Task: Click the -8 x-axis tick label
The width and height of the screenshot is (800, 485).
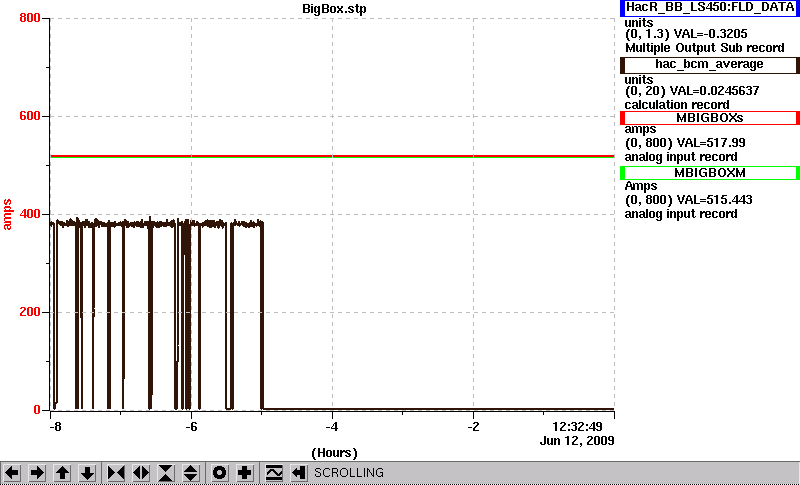Action: pos(55,426)
